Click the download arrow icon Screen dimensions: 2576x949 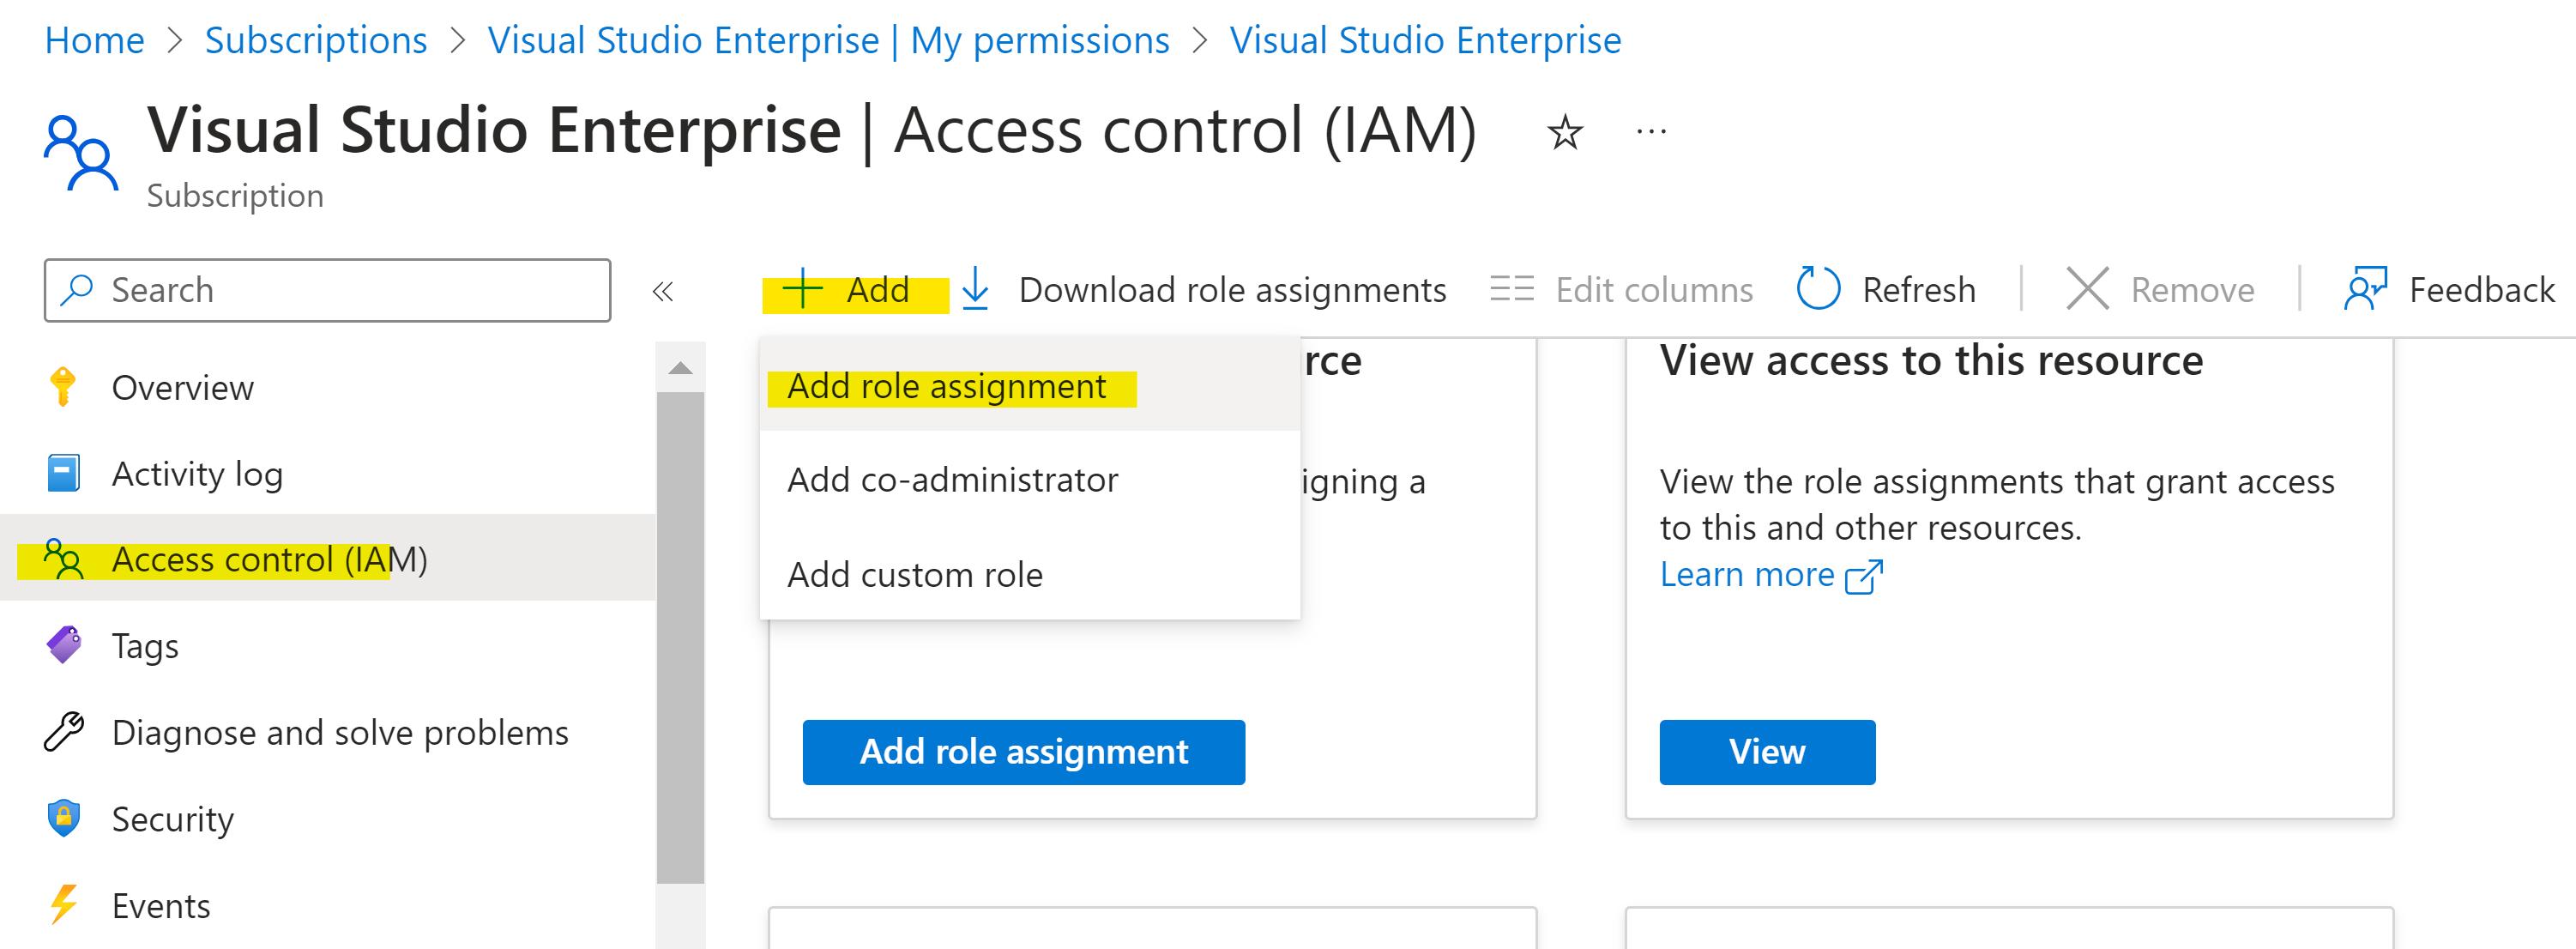(x=975, y=288)
